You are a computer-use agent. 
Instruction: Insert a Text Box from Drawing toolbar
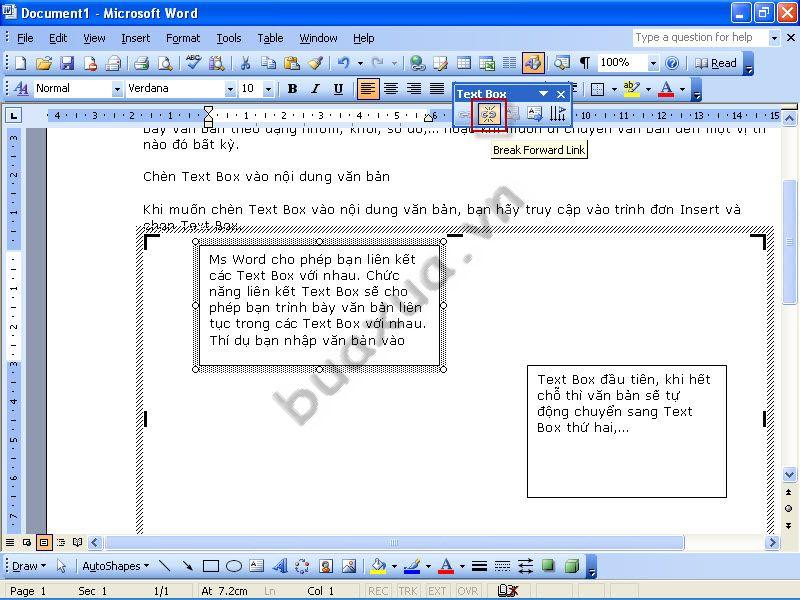pos(257,566)
